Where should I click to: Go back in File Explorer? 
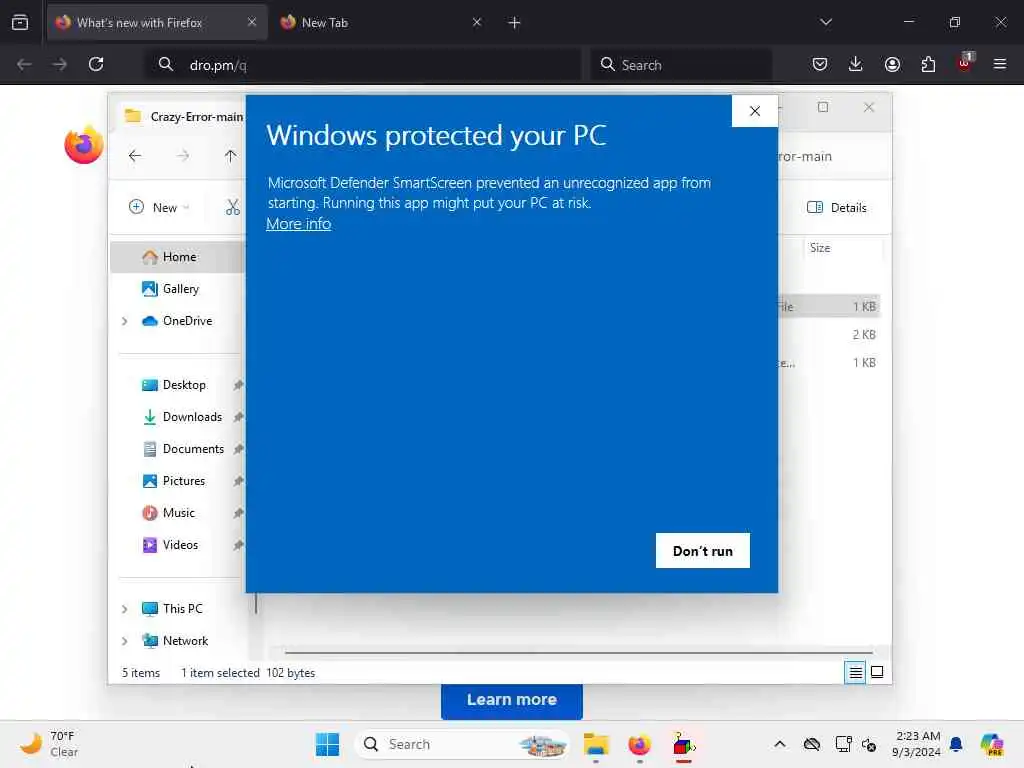pos(135,155)
